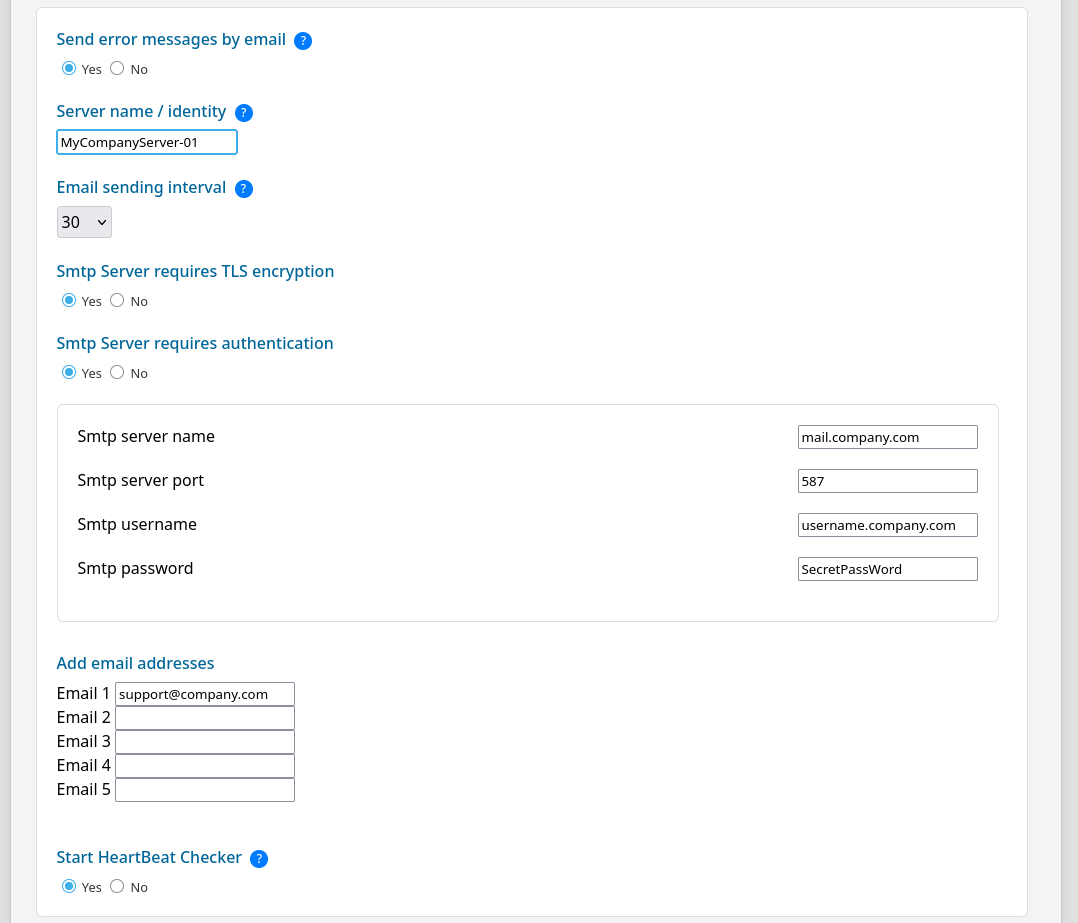This screenshot has width=1078, height=923.
Task: Click the empty Email 3 field
Action: [205, 742]
